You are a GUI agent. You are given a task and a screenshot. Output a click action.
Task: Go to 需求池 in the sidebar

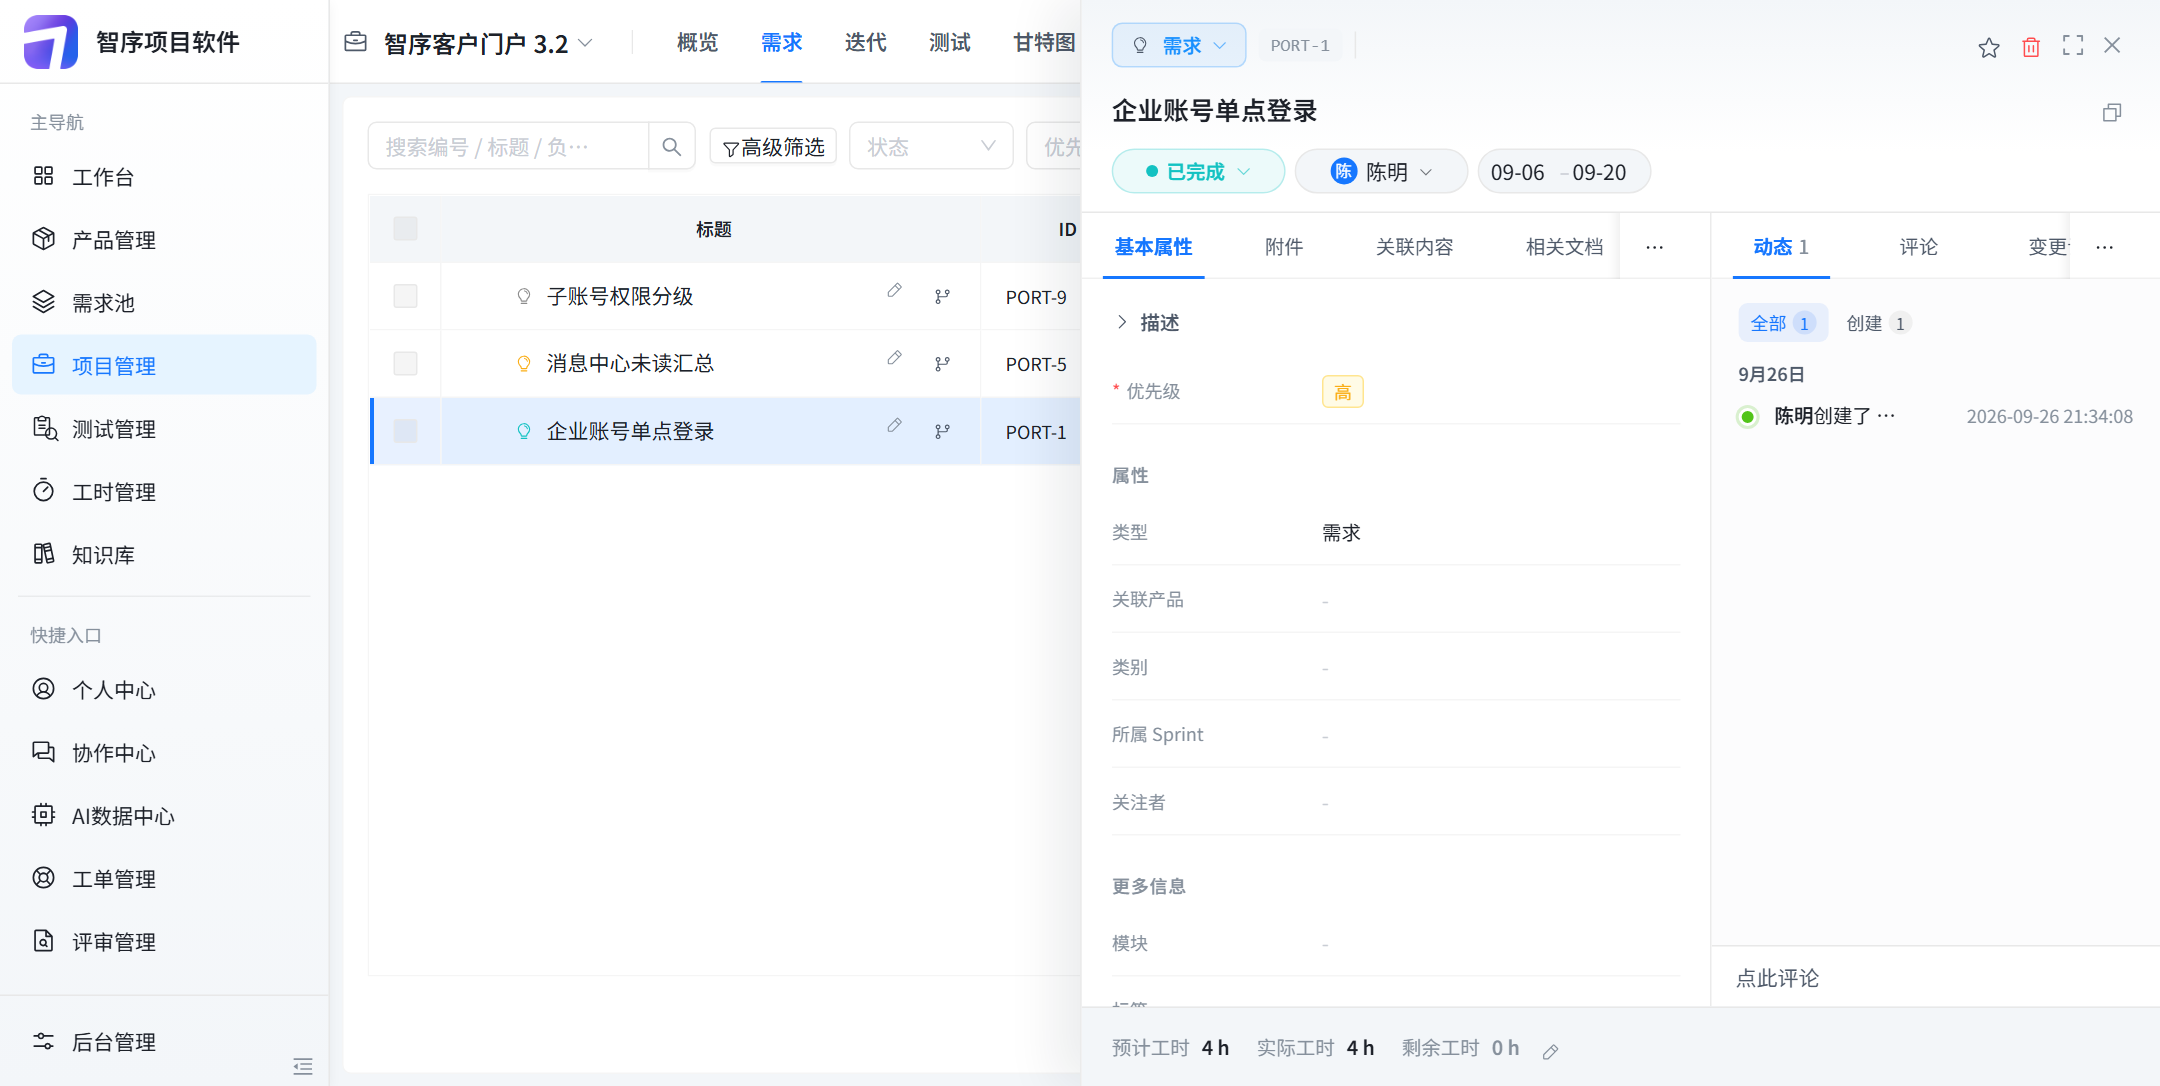[x=164, y=303]
